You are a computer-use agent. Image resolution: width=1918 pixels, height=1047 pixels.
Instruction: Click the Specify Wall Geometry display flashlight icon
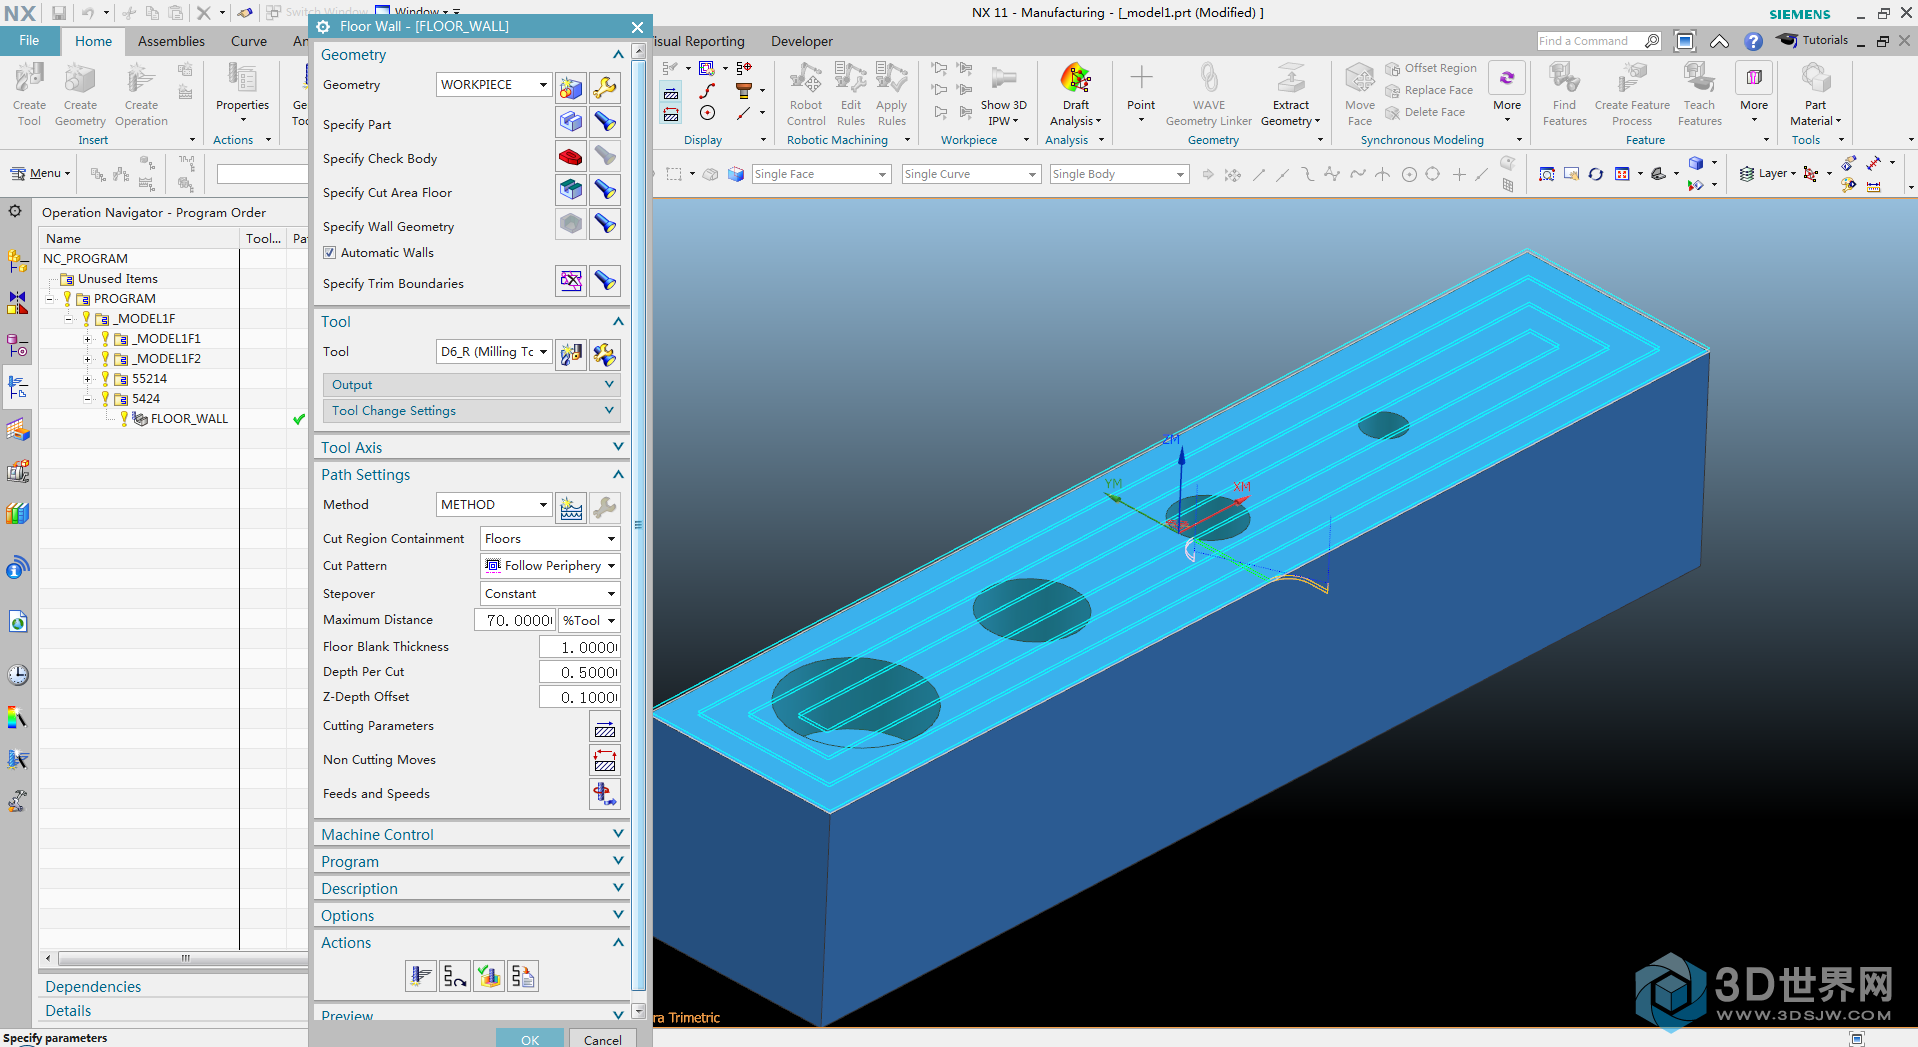(x=605, y=224)
